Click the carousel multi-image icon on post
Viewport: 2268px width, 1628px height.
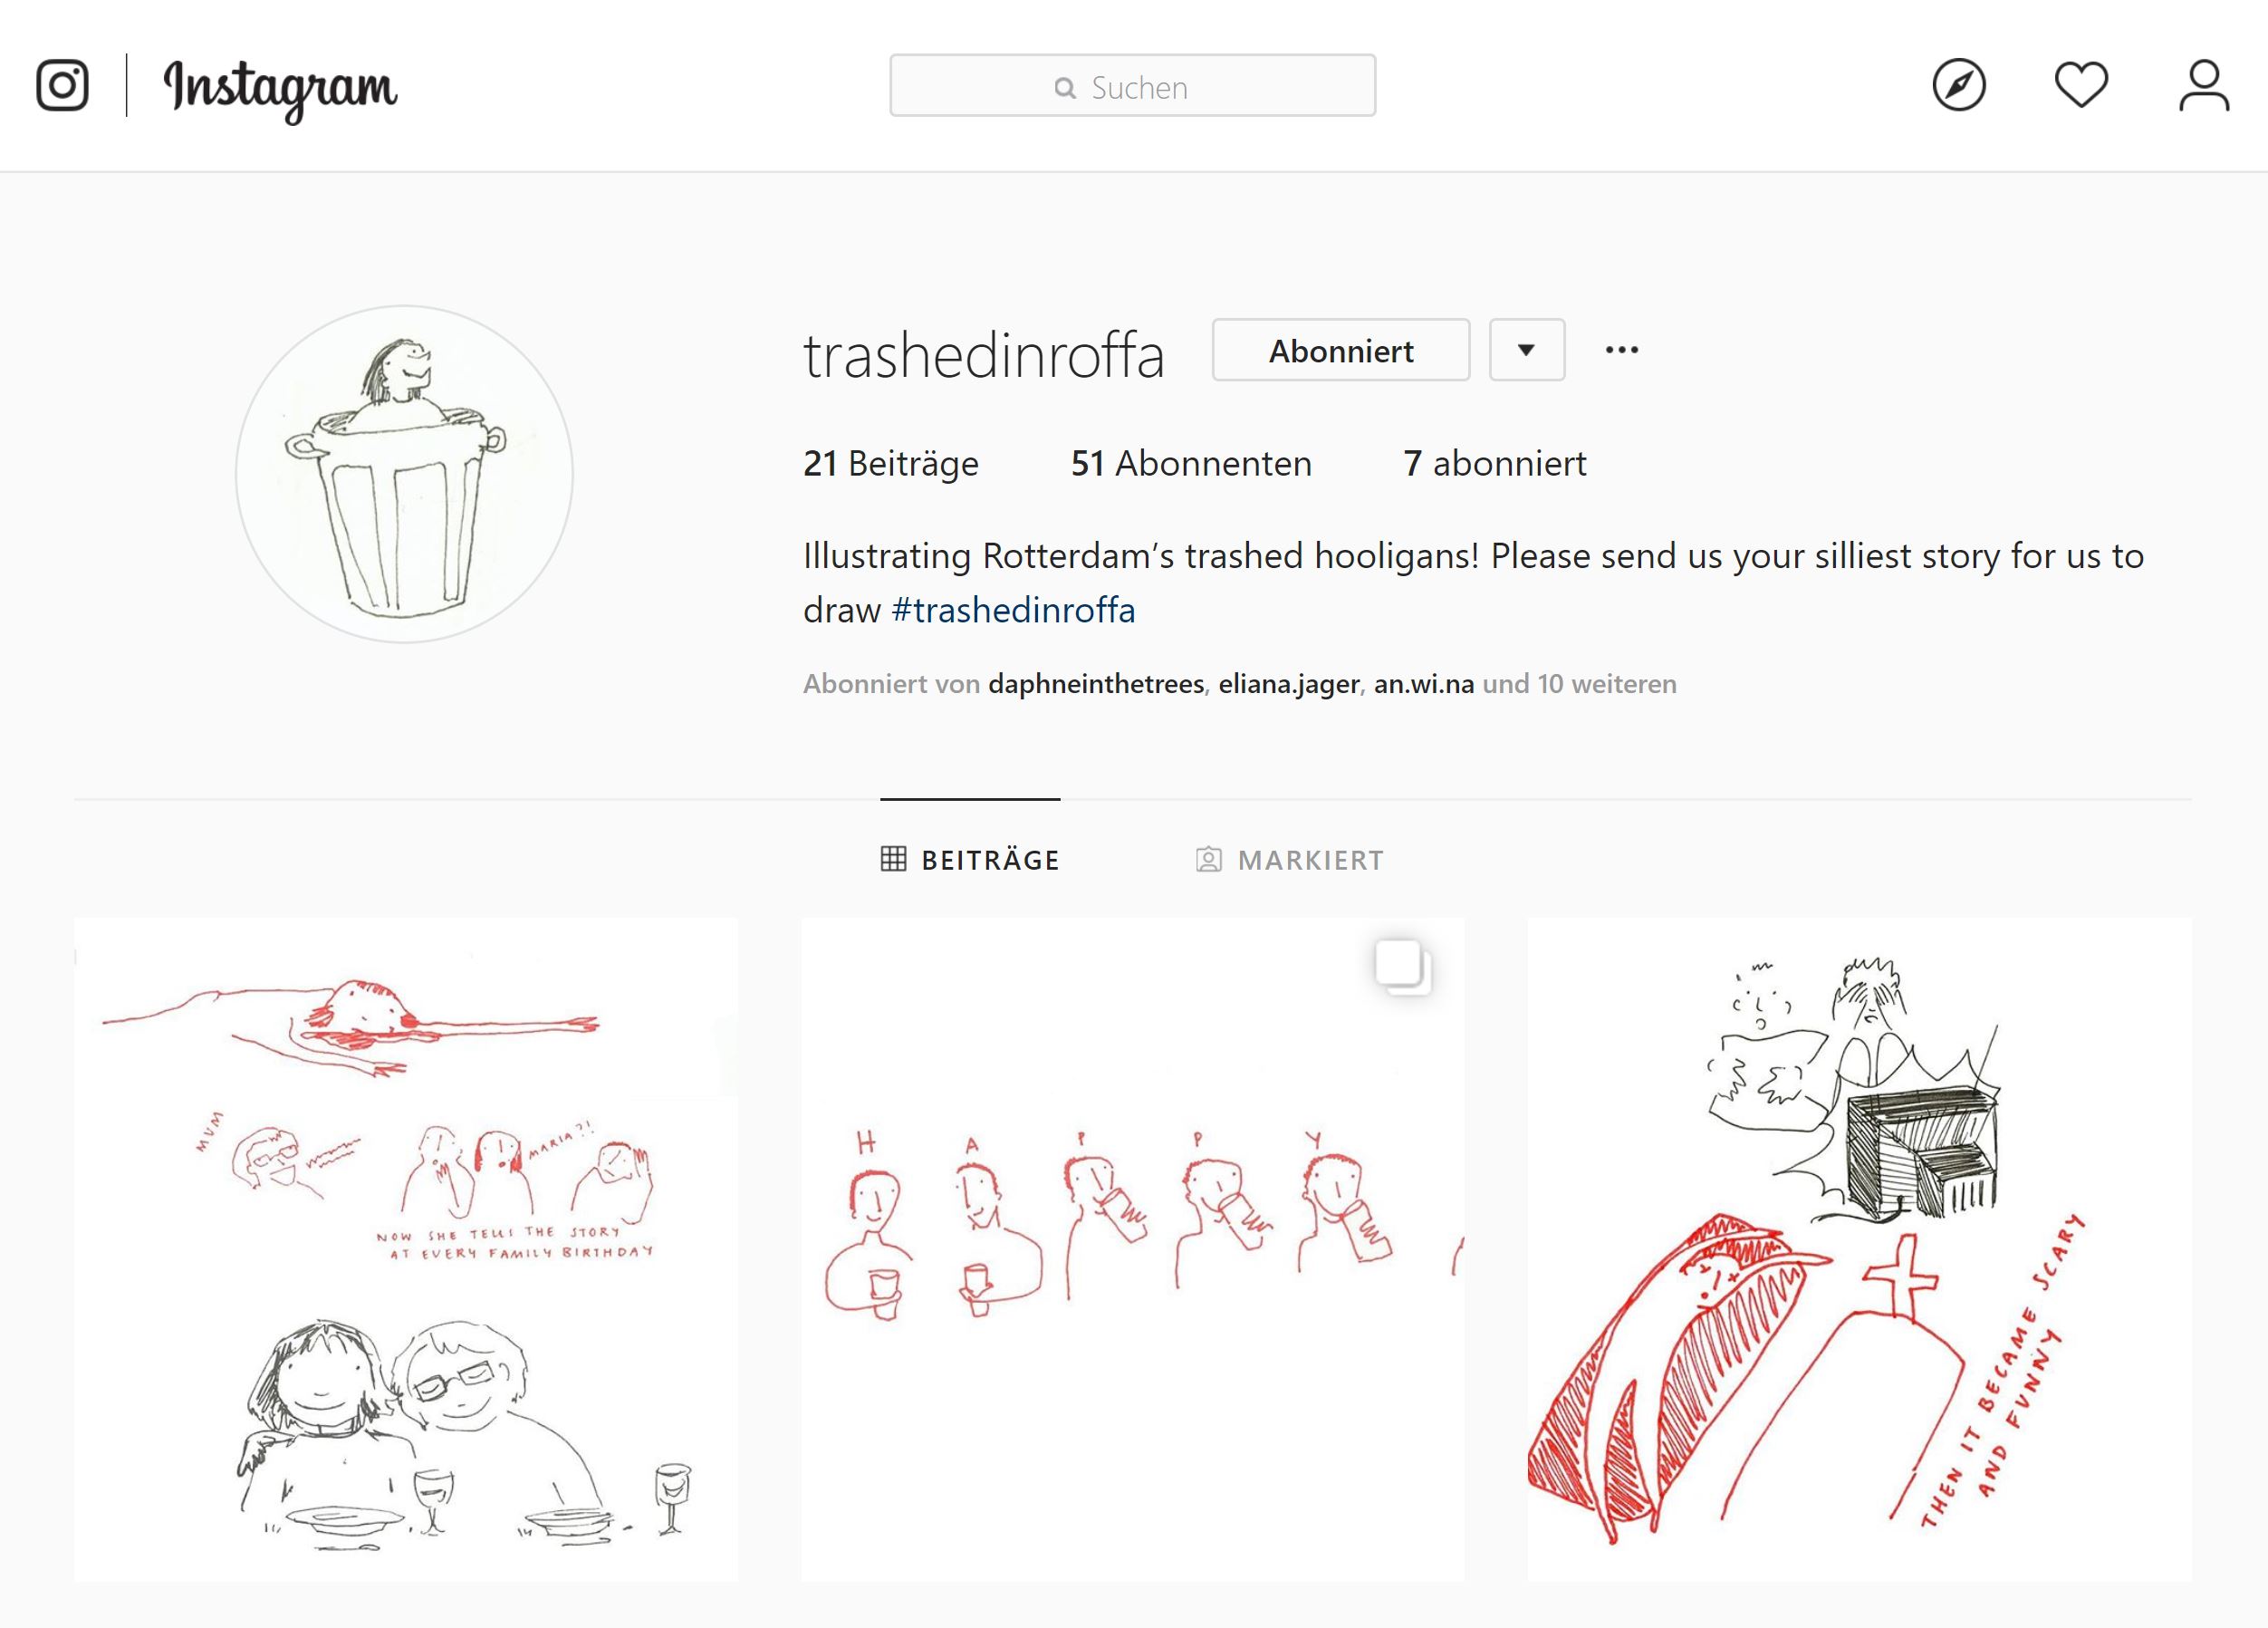pyautogui.click(x=1402, y=966)
